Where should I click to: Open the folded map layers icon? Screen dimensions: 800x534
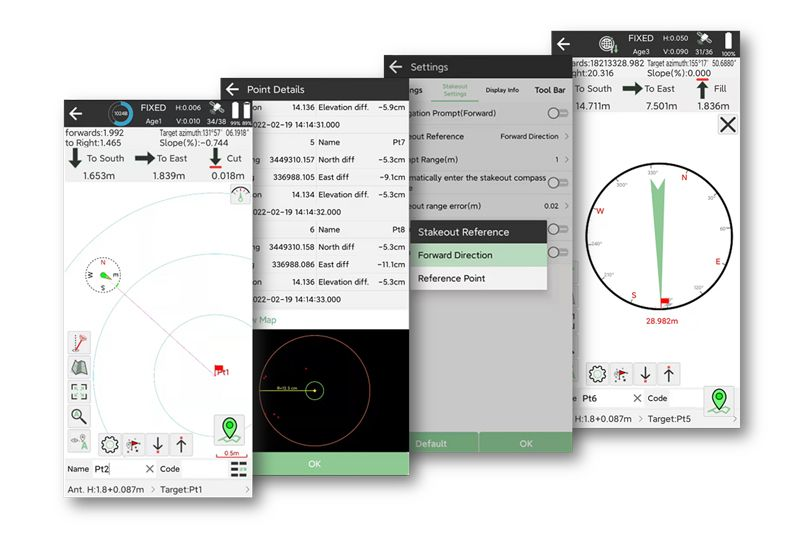pos(79,367)
